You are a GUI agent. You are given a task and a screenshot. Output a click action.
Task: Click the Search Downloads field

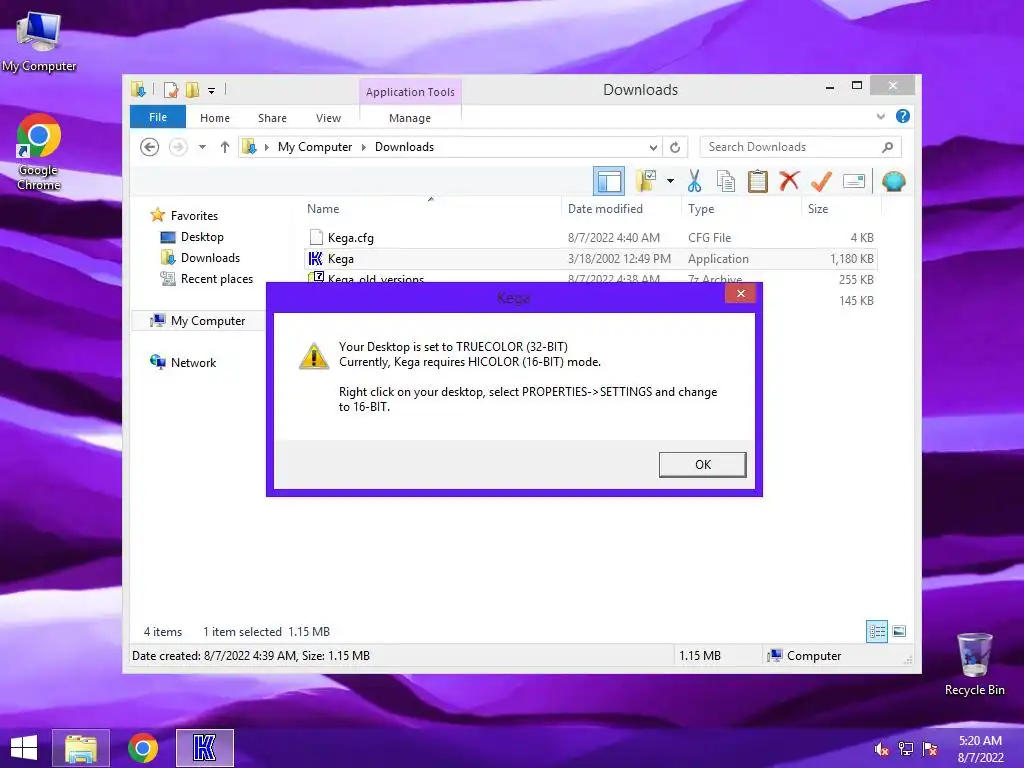[x=800, y=147]
